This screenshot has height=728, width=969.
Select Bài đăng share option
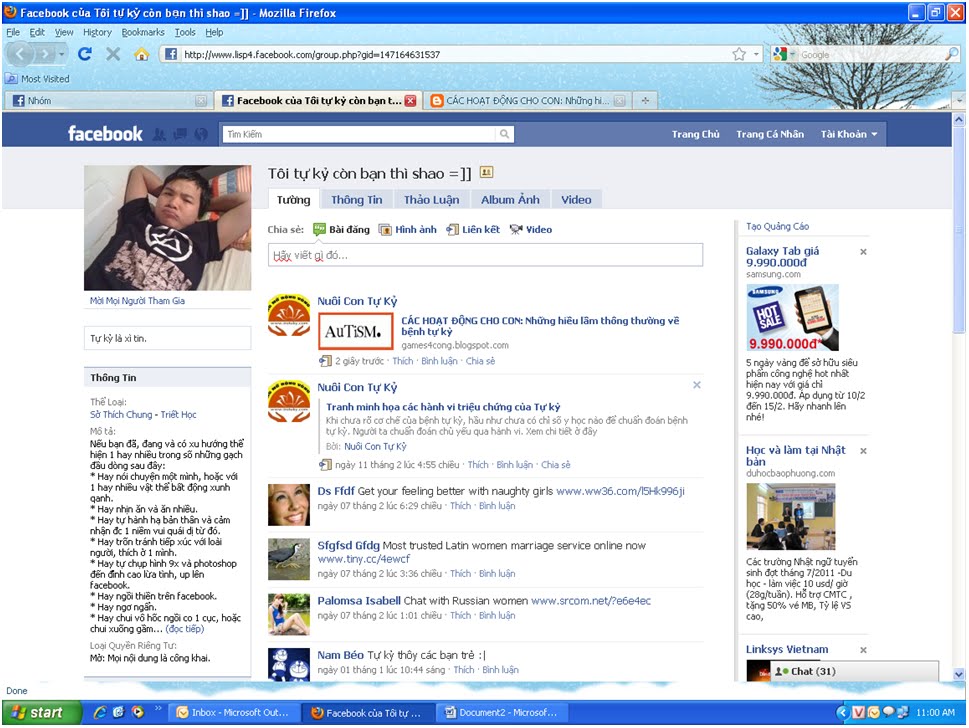click(342, 229)
